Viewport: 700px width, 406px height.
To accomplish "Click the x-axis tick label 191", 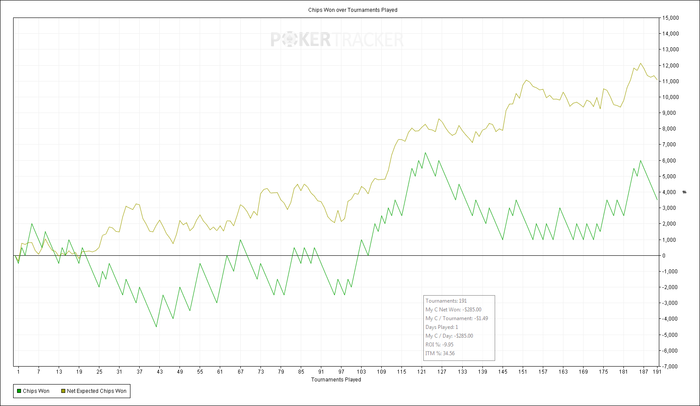I will tap(657, 372).
